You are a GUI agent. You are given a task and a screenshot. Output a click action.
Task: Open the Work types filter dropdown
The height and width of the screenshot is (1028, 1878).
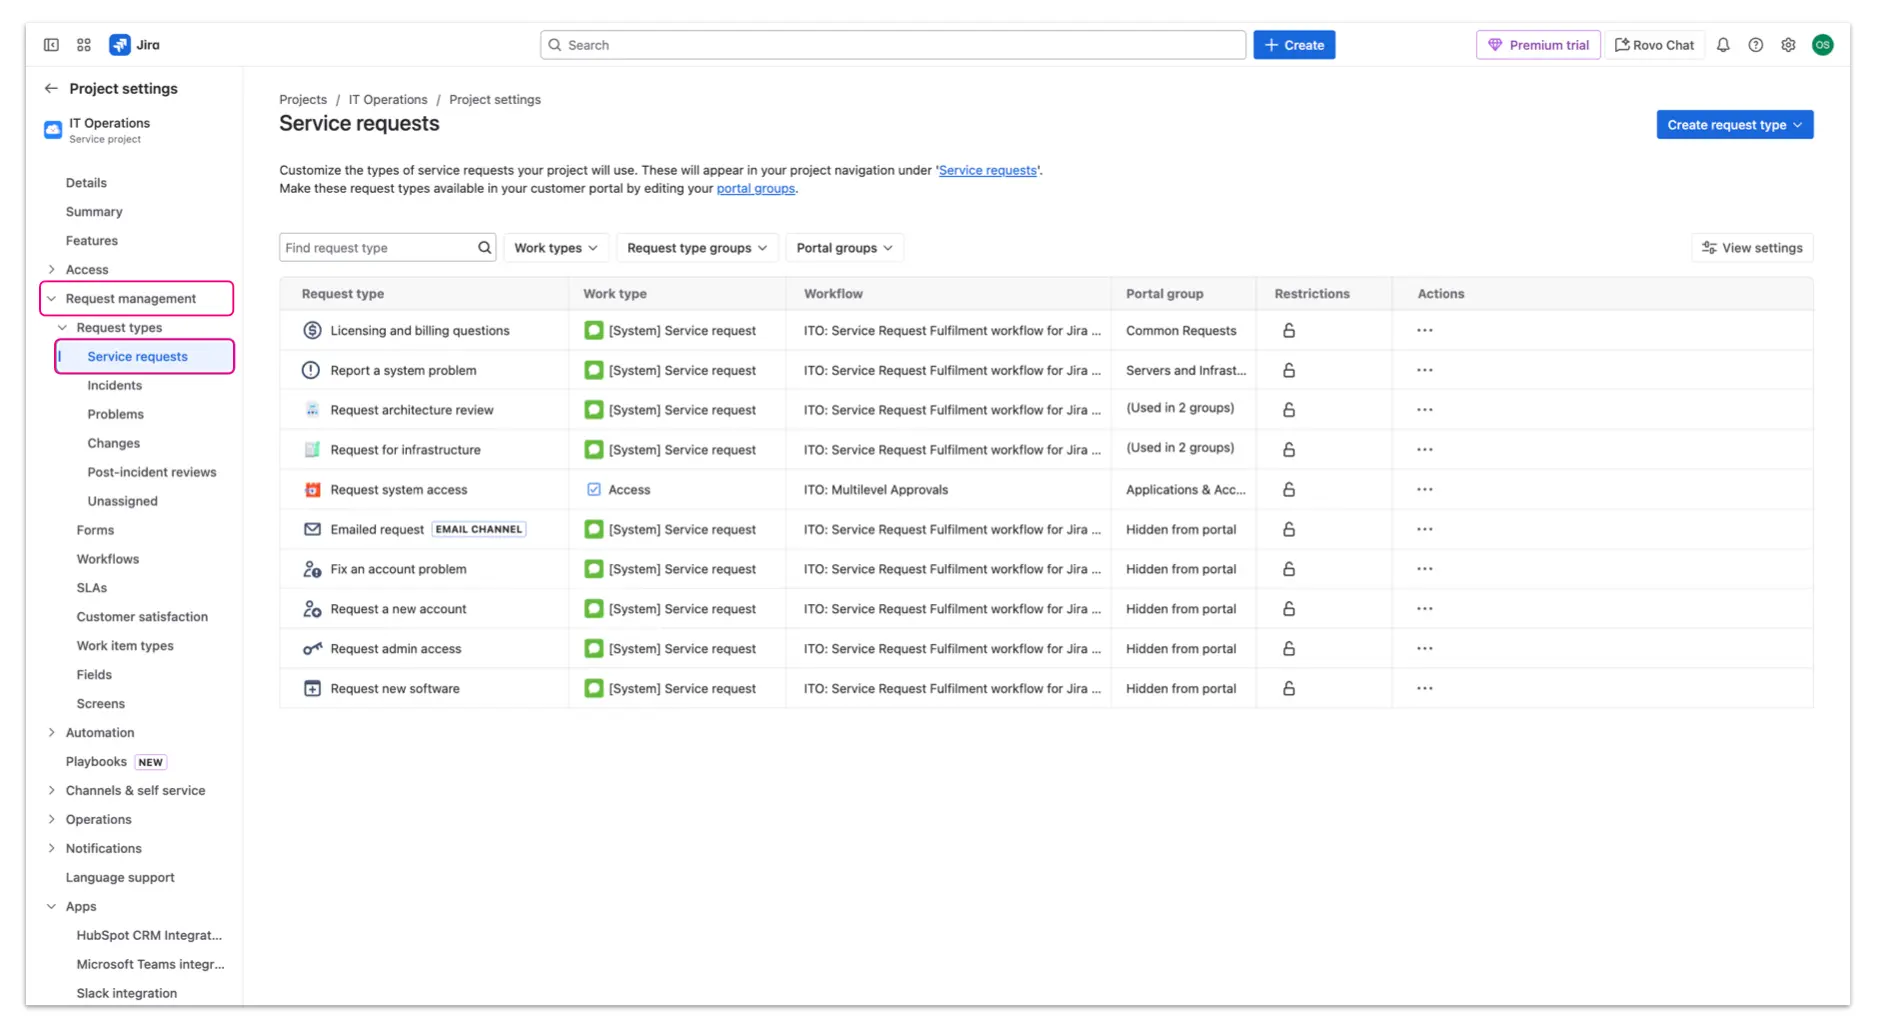pos(555,248)
